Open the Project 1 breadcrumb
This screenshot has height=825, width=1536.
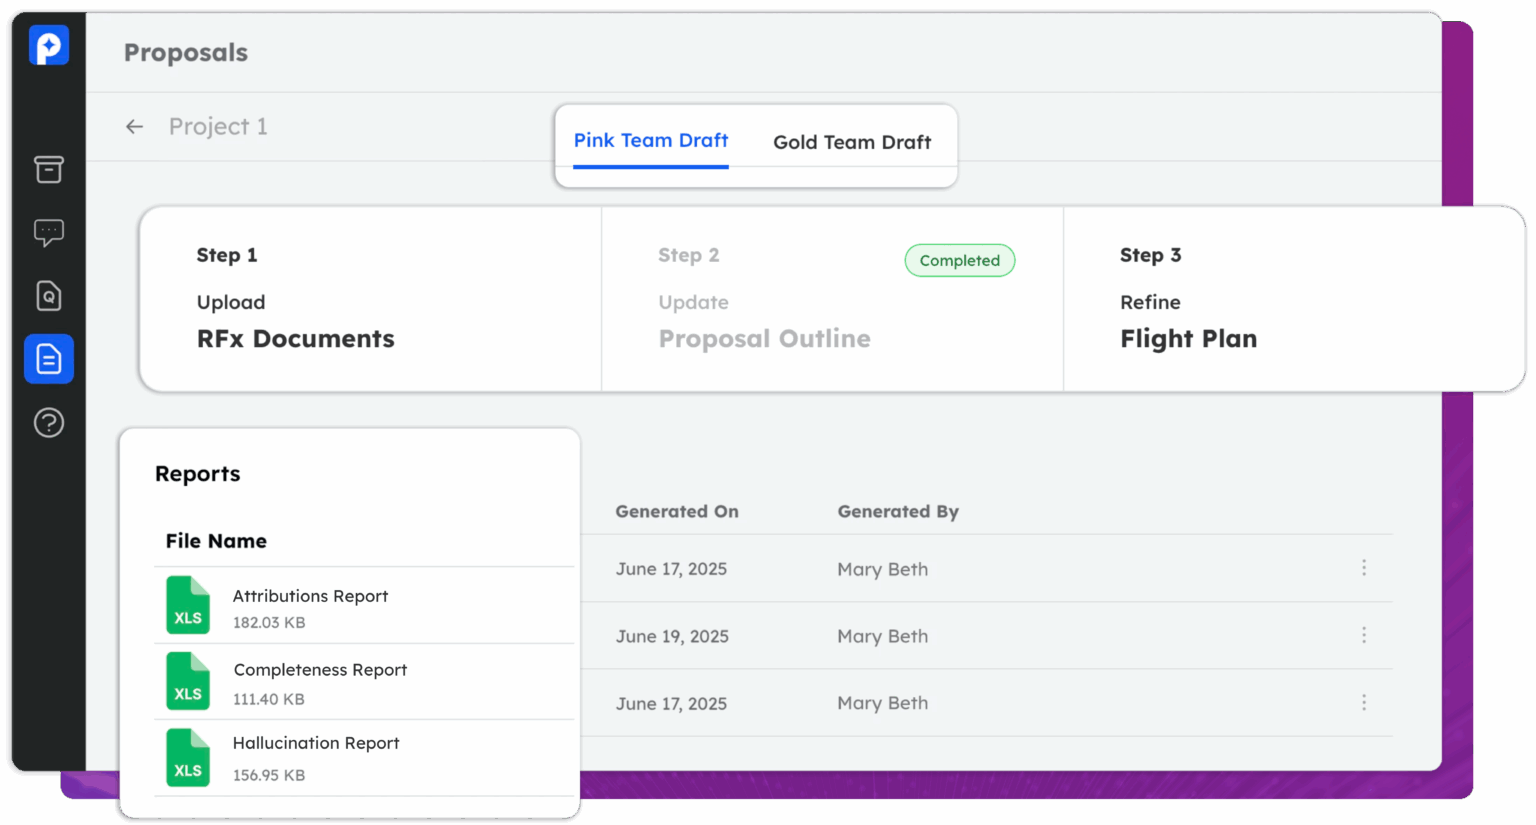click(218, 126)
